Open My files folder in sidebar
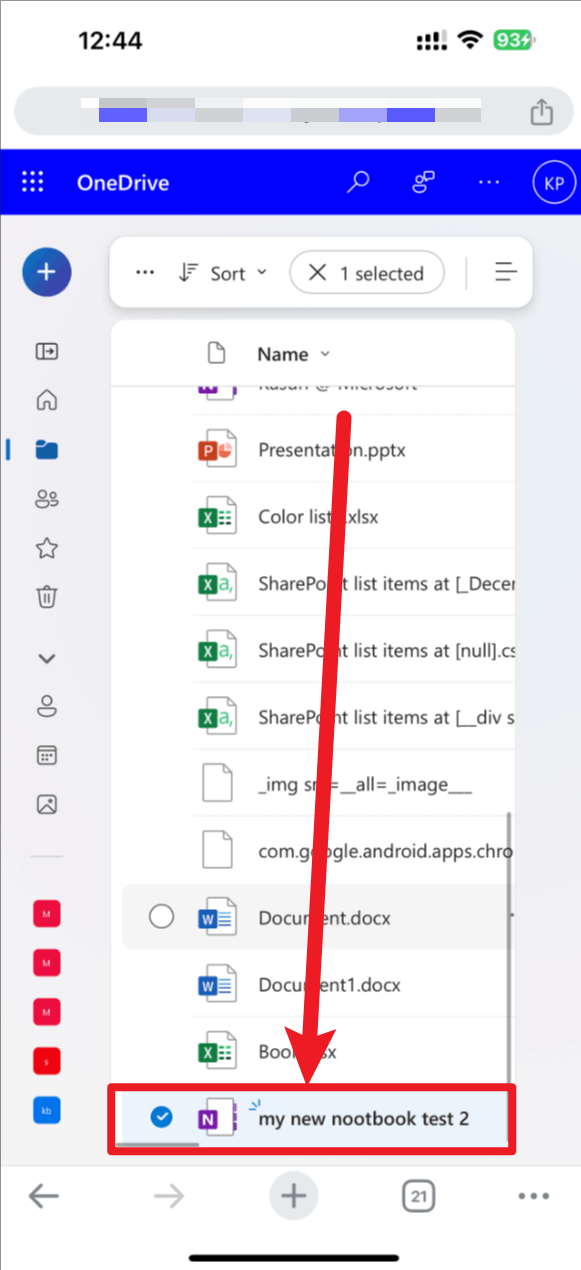 pyautogui.click(x=46, y=449)
